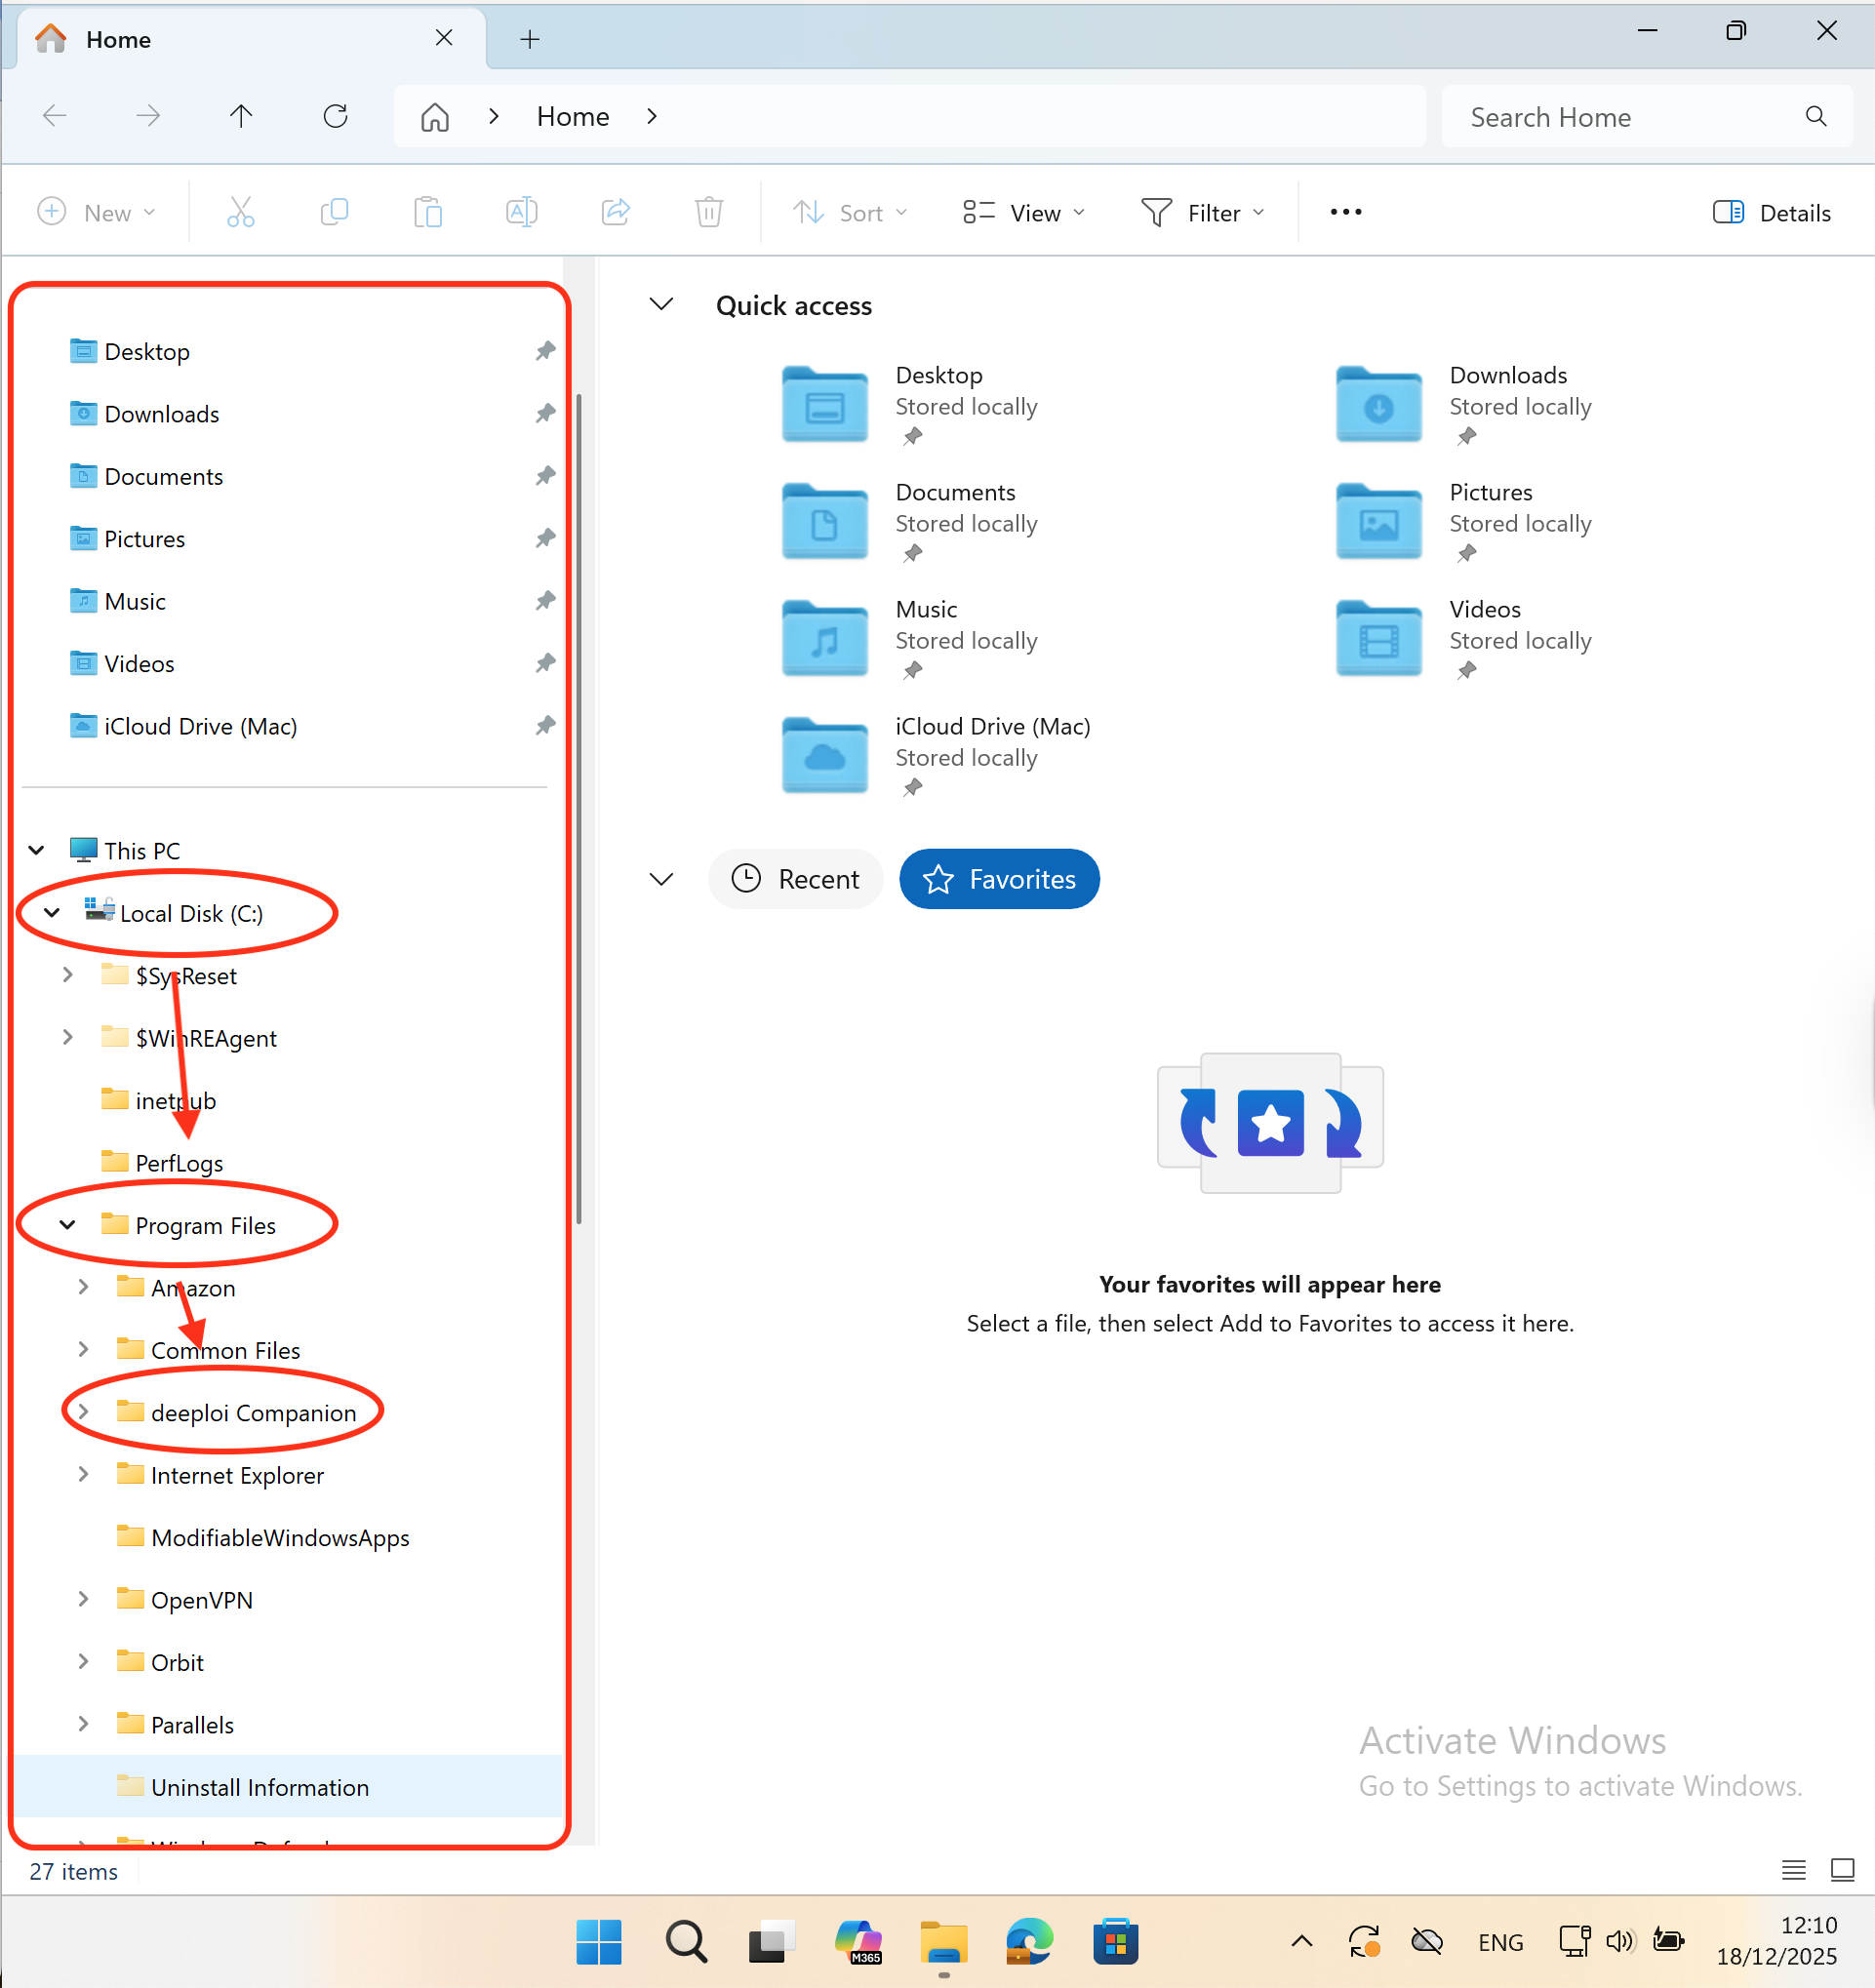Click the Refresh icon in navigation bar
1875x1988 pixels.
point(335,117)
